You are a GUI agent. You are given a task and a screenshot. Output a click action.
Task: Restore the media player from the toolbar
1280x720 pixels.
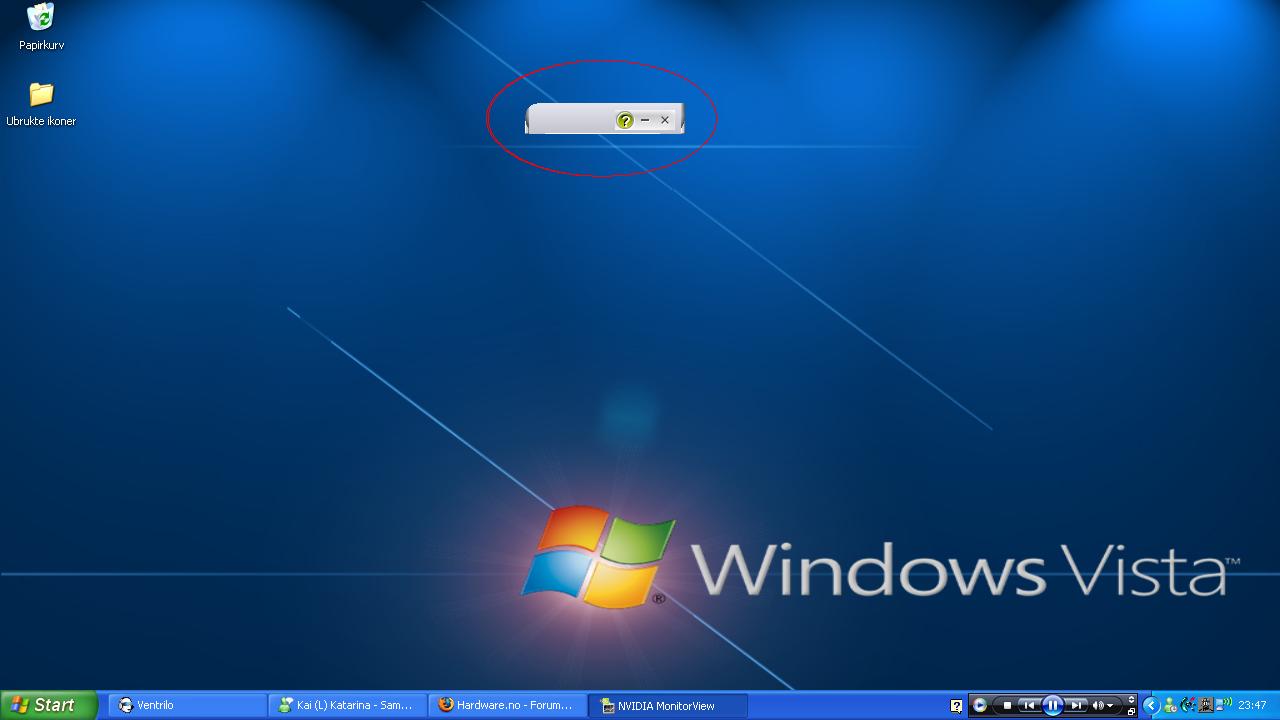tap(1131, 711)
